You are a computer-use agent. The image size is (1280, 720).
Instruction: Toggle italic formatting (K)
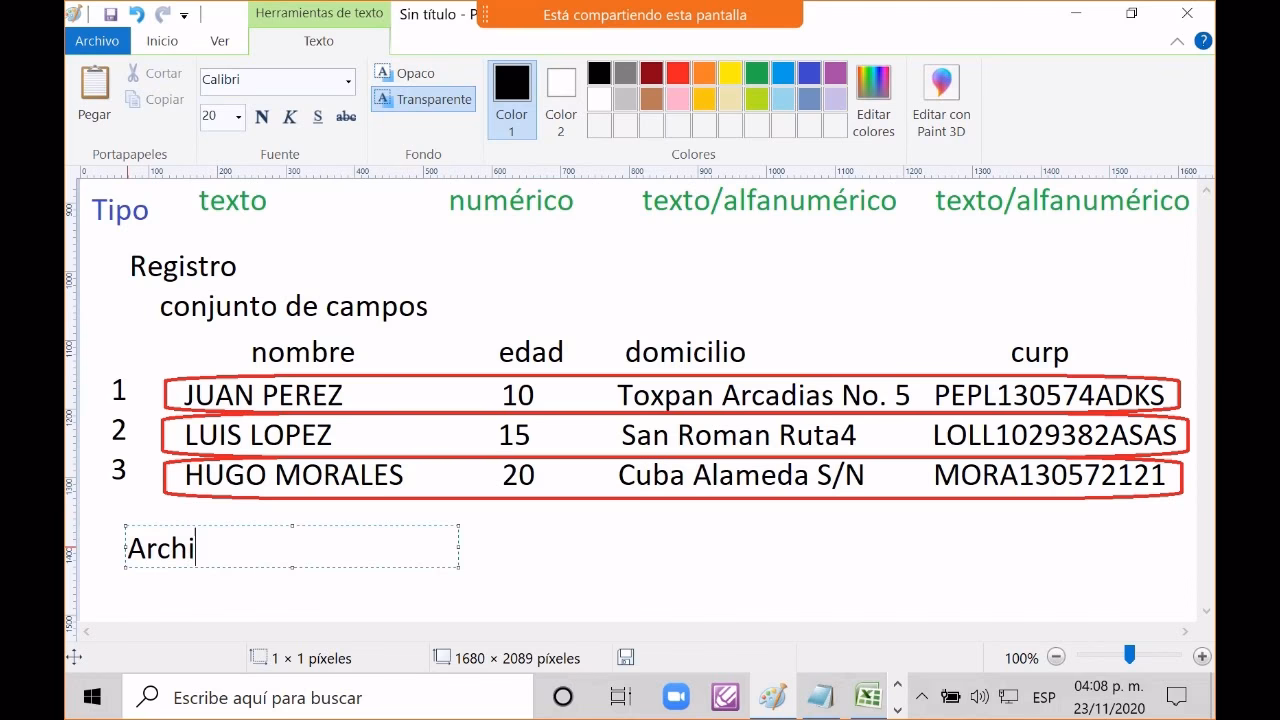coord(290,117)
